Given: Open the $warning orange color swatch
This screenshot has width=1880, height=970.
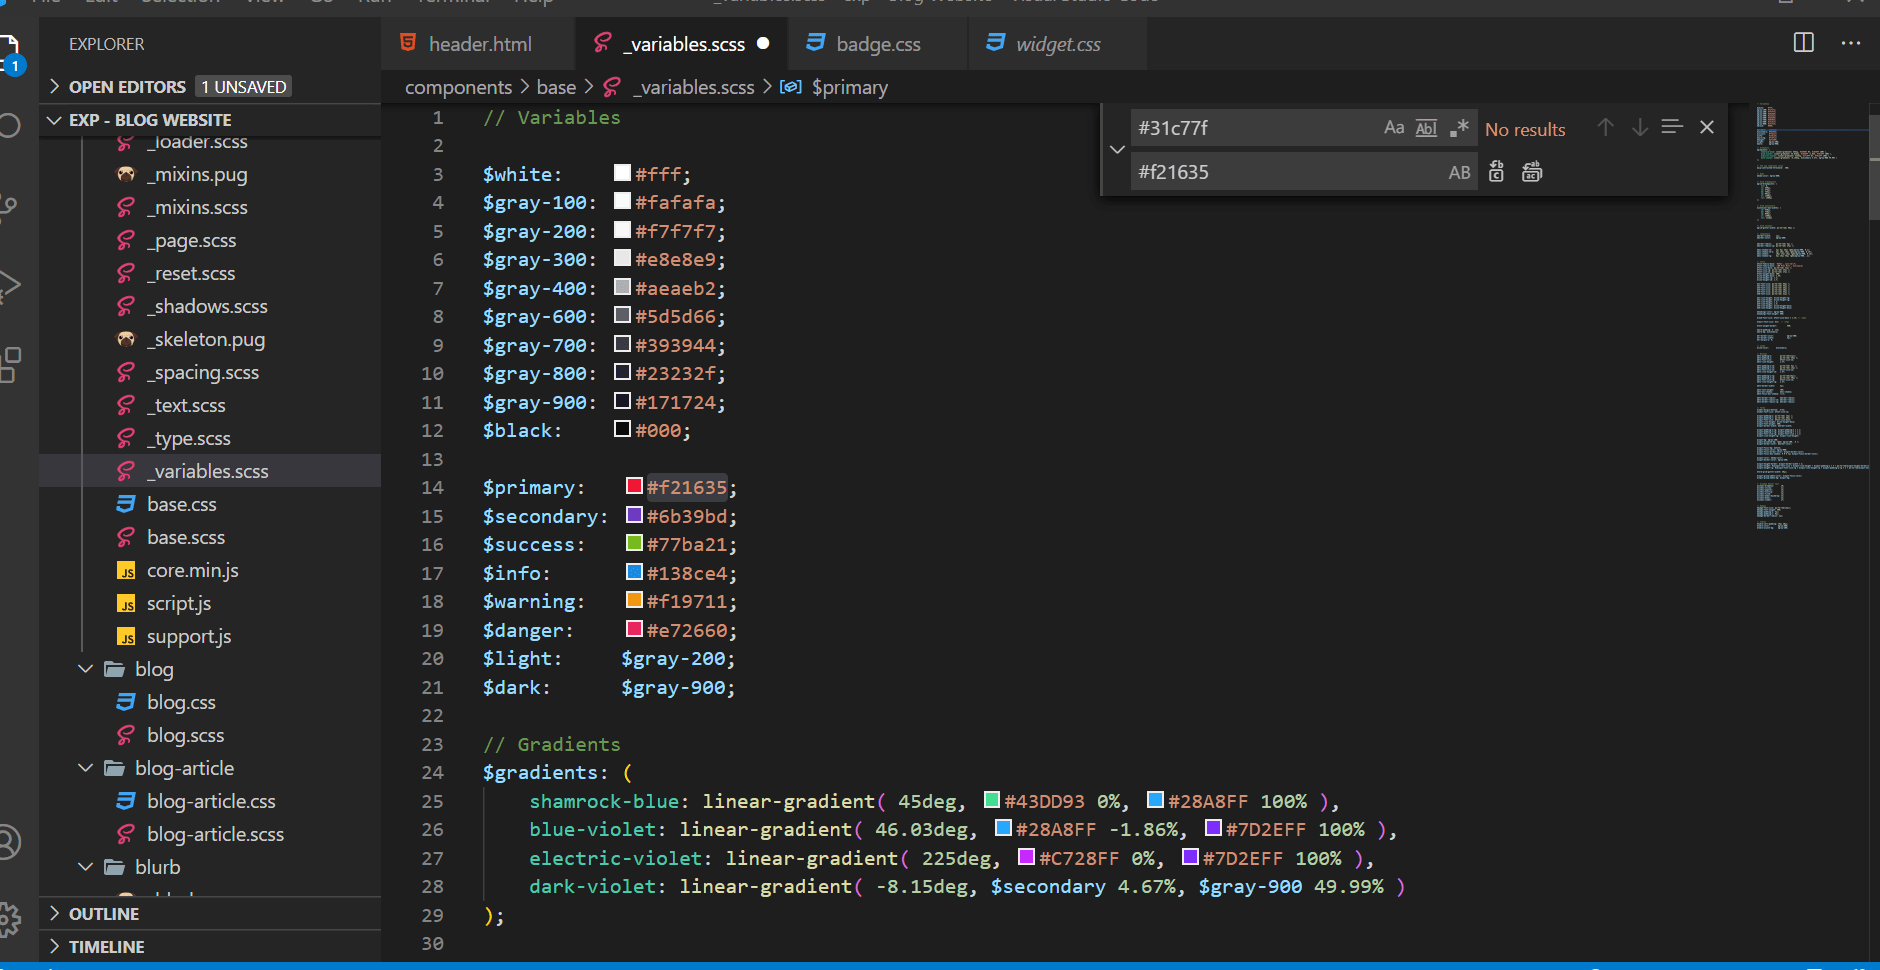Looking at the screenshot, I should click(x=634, y=600).
